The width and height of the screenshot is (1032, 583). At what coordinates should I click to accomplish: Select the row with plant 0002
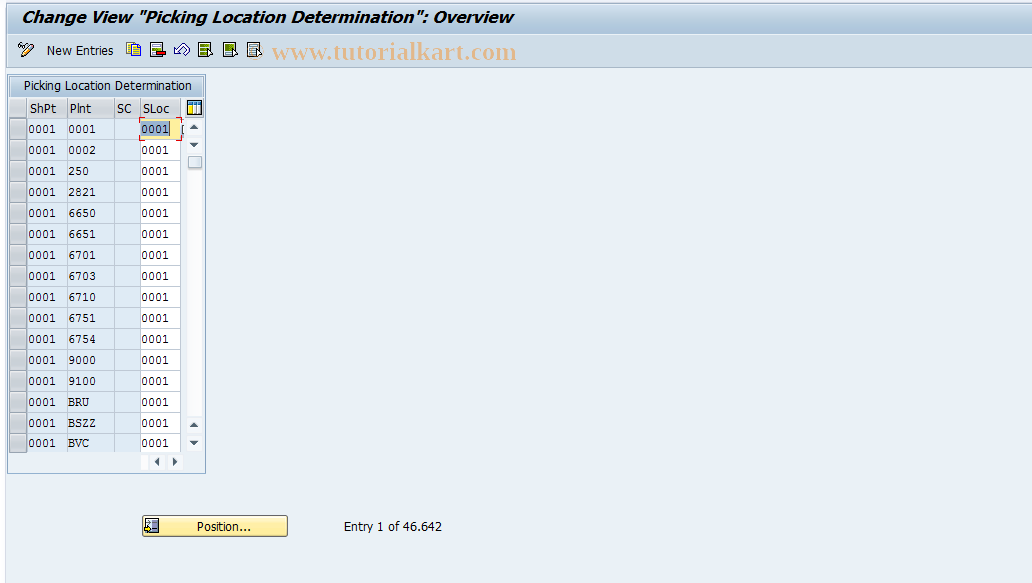pyautogui.click(x=18, y=150)
